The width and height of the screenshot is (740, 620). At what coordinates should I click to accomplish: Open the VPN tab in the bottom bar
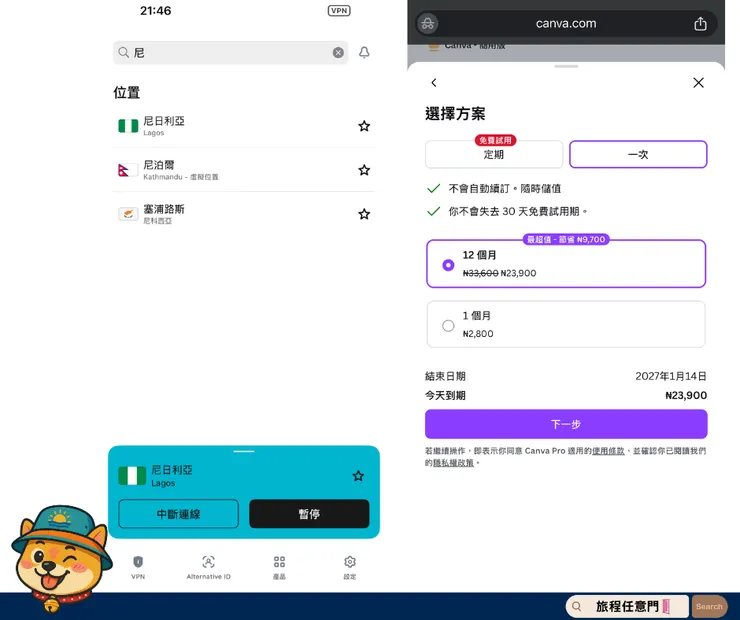pyautogui.click(x=138, y=567)
